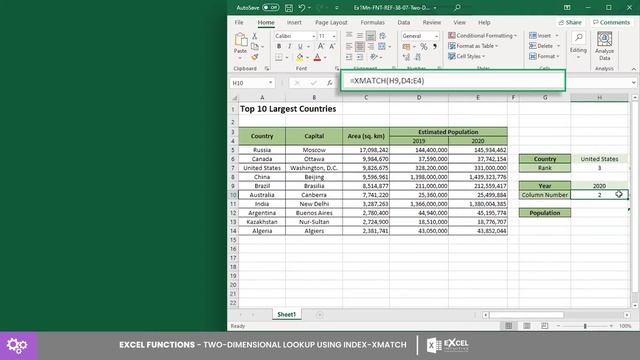Activate the Format Painter brush
The height and width of the screenshot is (360, 640).
(x=255, y=57)
